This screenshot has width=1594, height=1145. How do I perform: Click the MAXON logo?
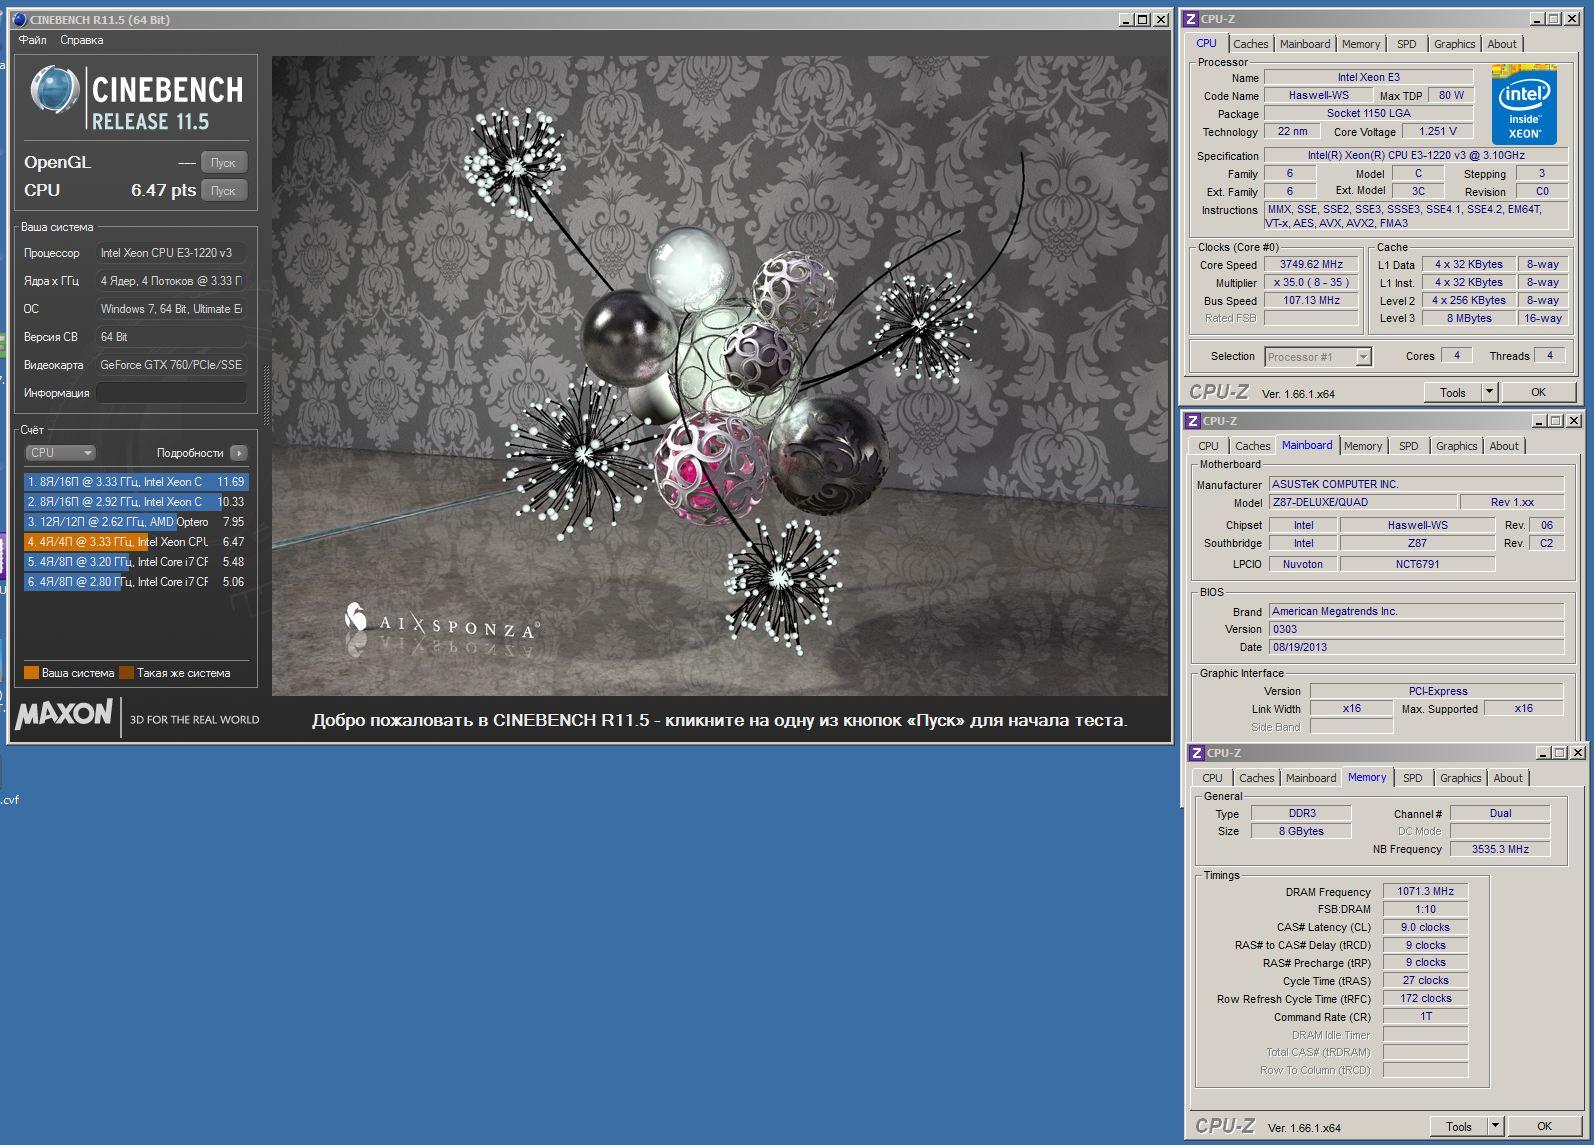click(64, 713)
